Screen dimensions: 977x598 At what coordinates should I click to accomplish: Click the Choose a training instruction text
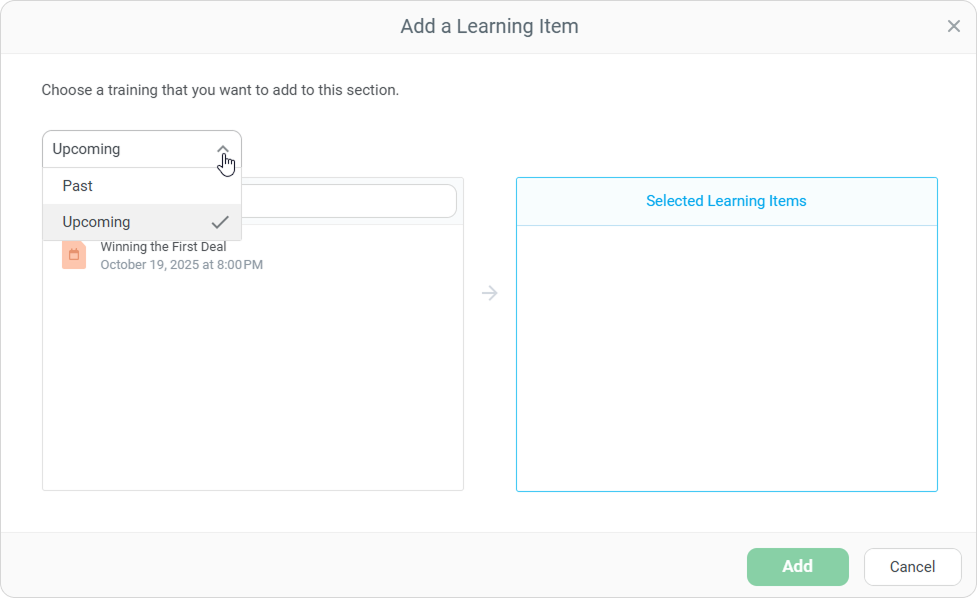pyautogui.click(x=220, y=90)
